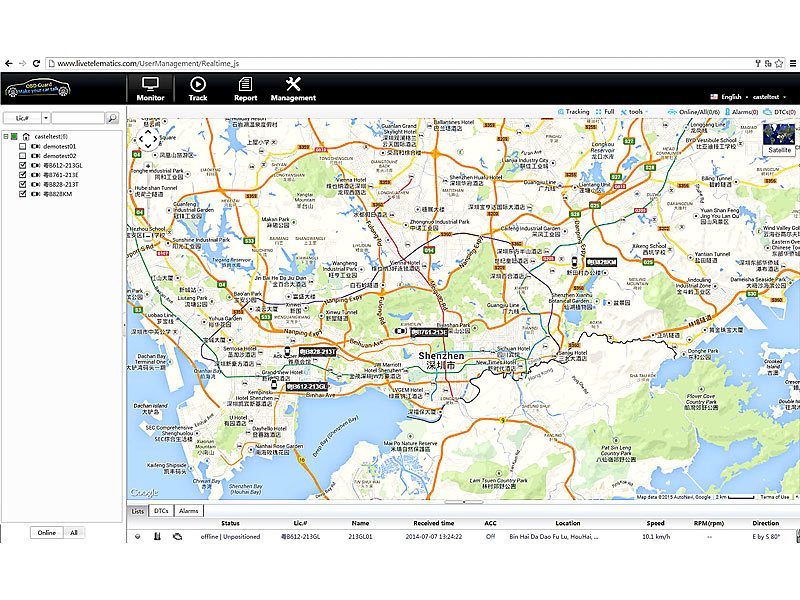The image size is (800, 600).
Task: Click the castelfest home group icon
Action: (x=26, y=137)
